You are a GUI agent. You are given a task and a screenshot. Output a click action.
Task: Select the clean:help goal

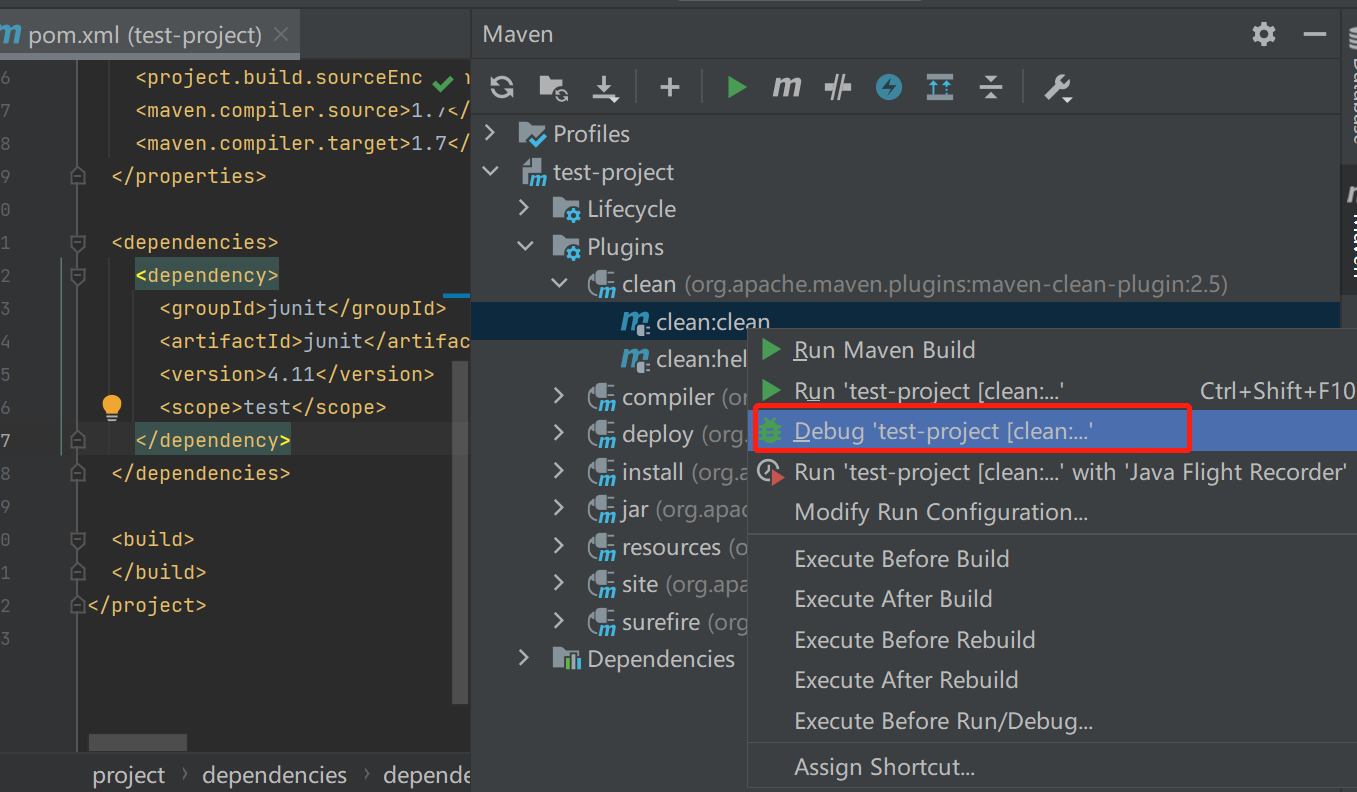pyautogui.click(x=702, y=359)
